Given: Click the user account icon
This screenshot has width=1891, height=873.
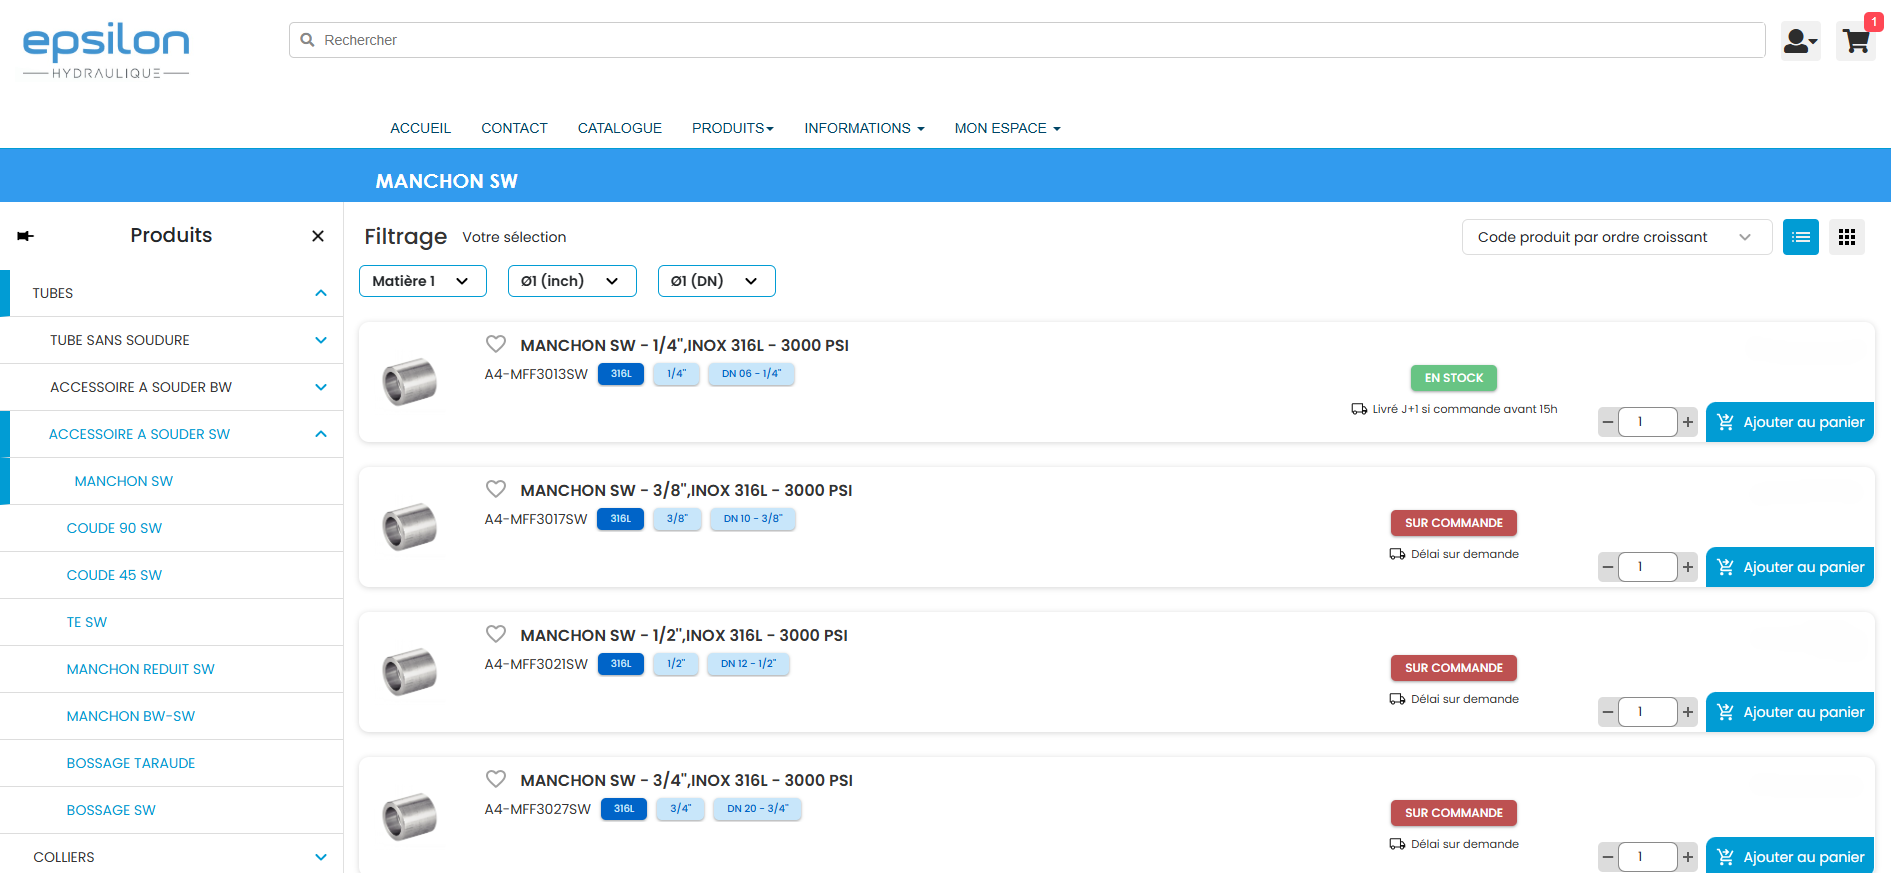Looking at the screenshot, I should [x=1799, y=41].
